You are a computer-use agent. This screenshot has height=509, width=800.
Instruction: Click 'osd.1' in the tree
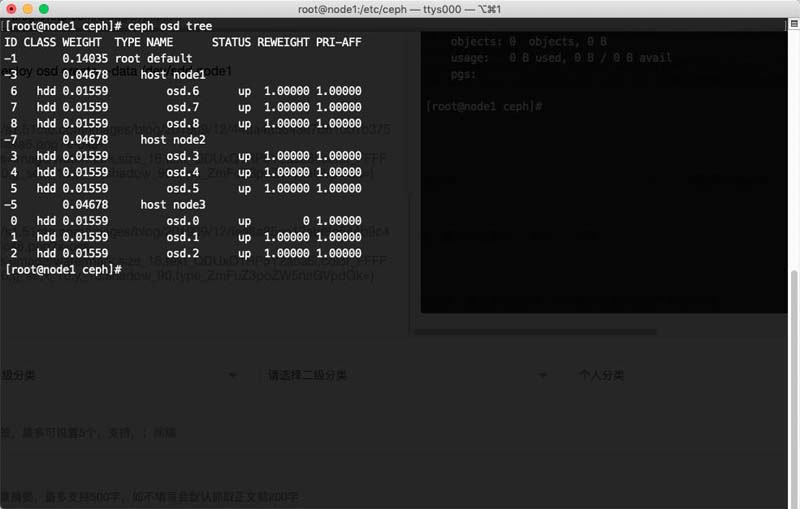click(183, 237)
